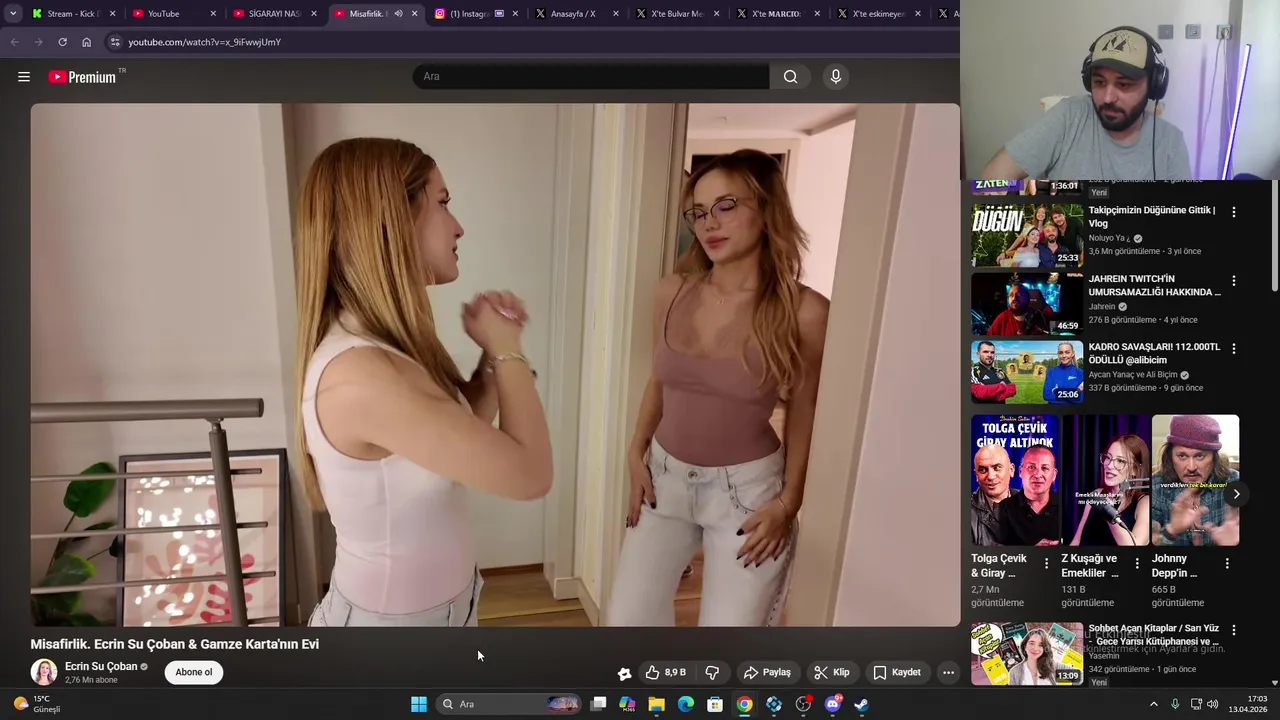Go to the browser home page icon
The height and width of the screenshot is (720, 1280).
coord(86,42)
